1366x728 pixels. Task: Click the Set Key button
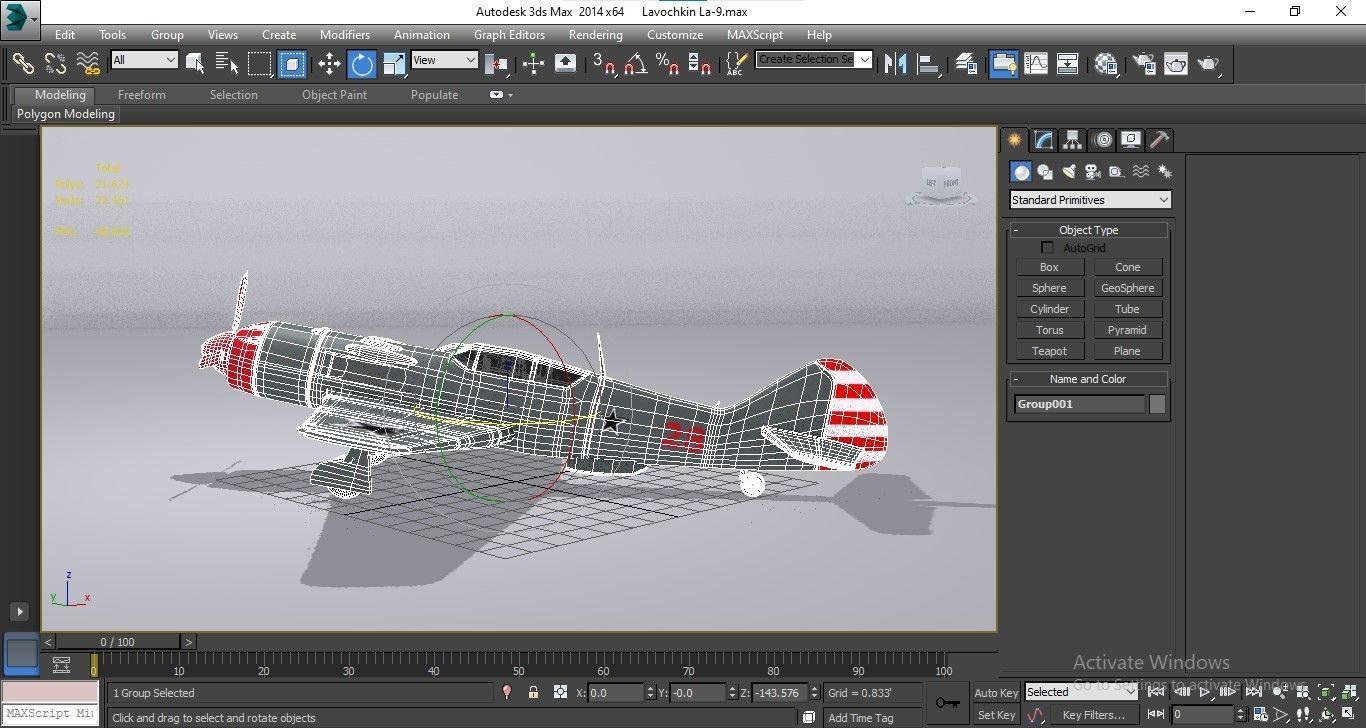[x=996, y=715]
